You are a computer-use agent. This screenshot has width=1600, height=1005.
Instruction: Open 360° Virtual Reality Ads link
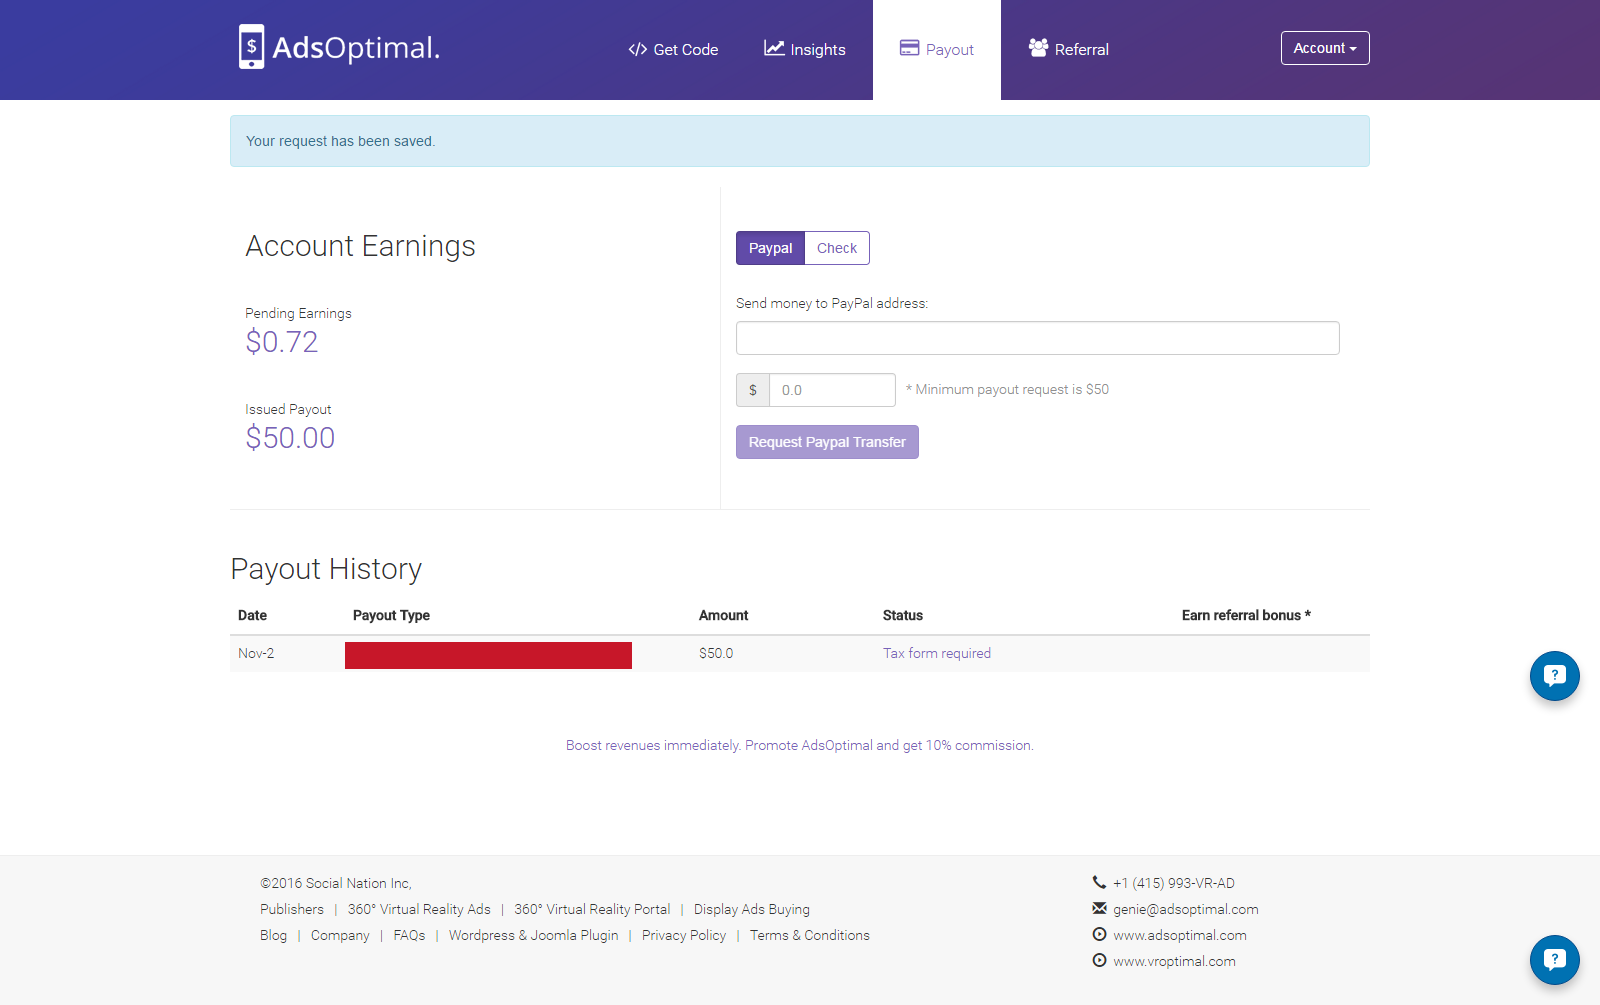(x=419, y=909)
